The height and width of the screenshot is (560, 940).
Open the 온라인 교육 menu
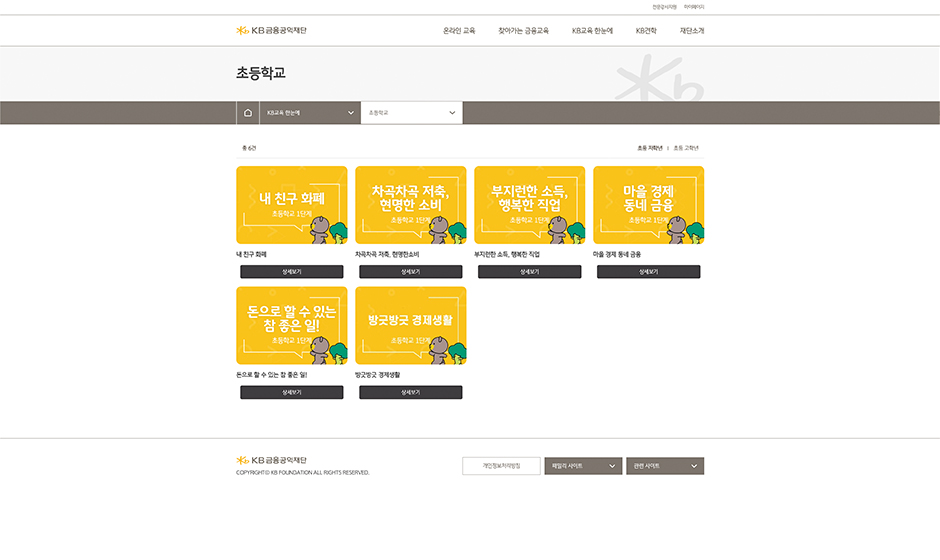[x=459, y=31]
